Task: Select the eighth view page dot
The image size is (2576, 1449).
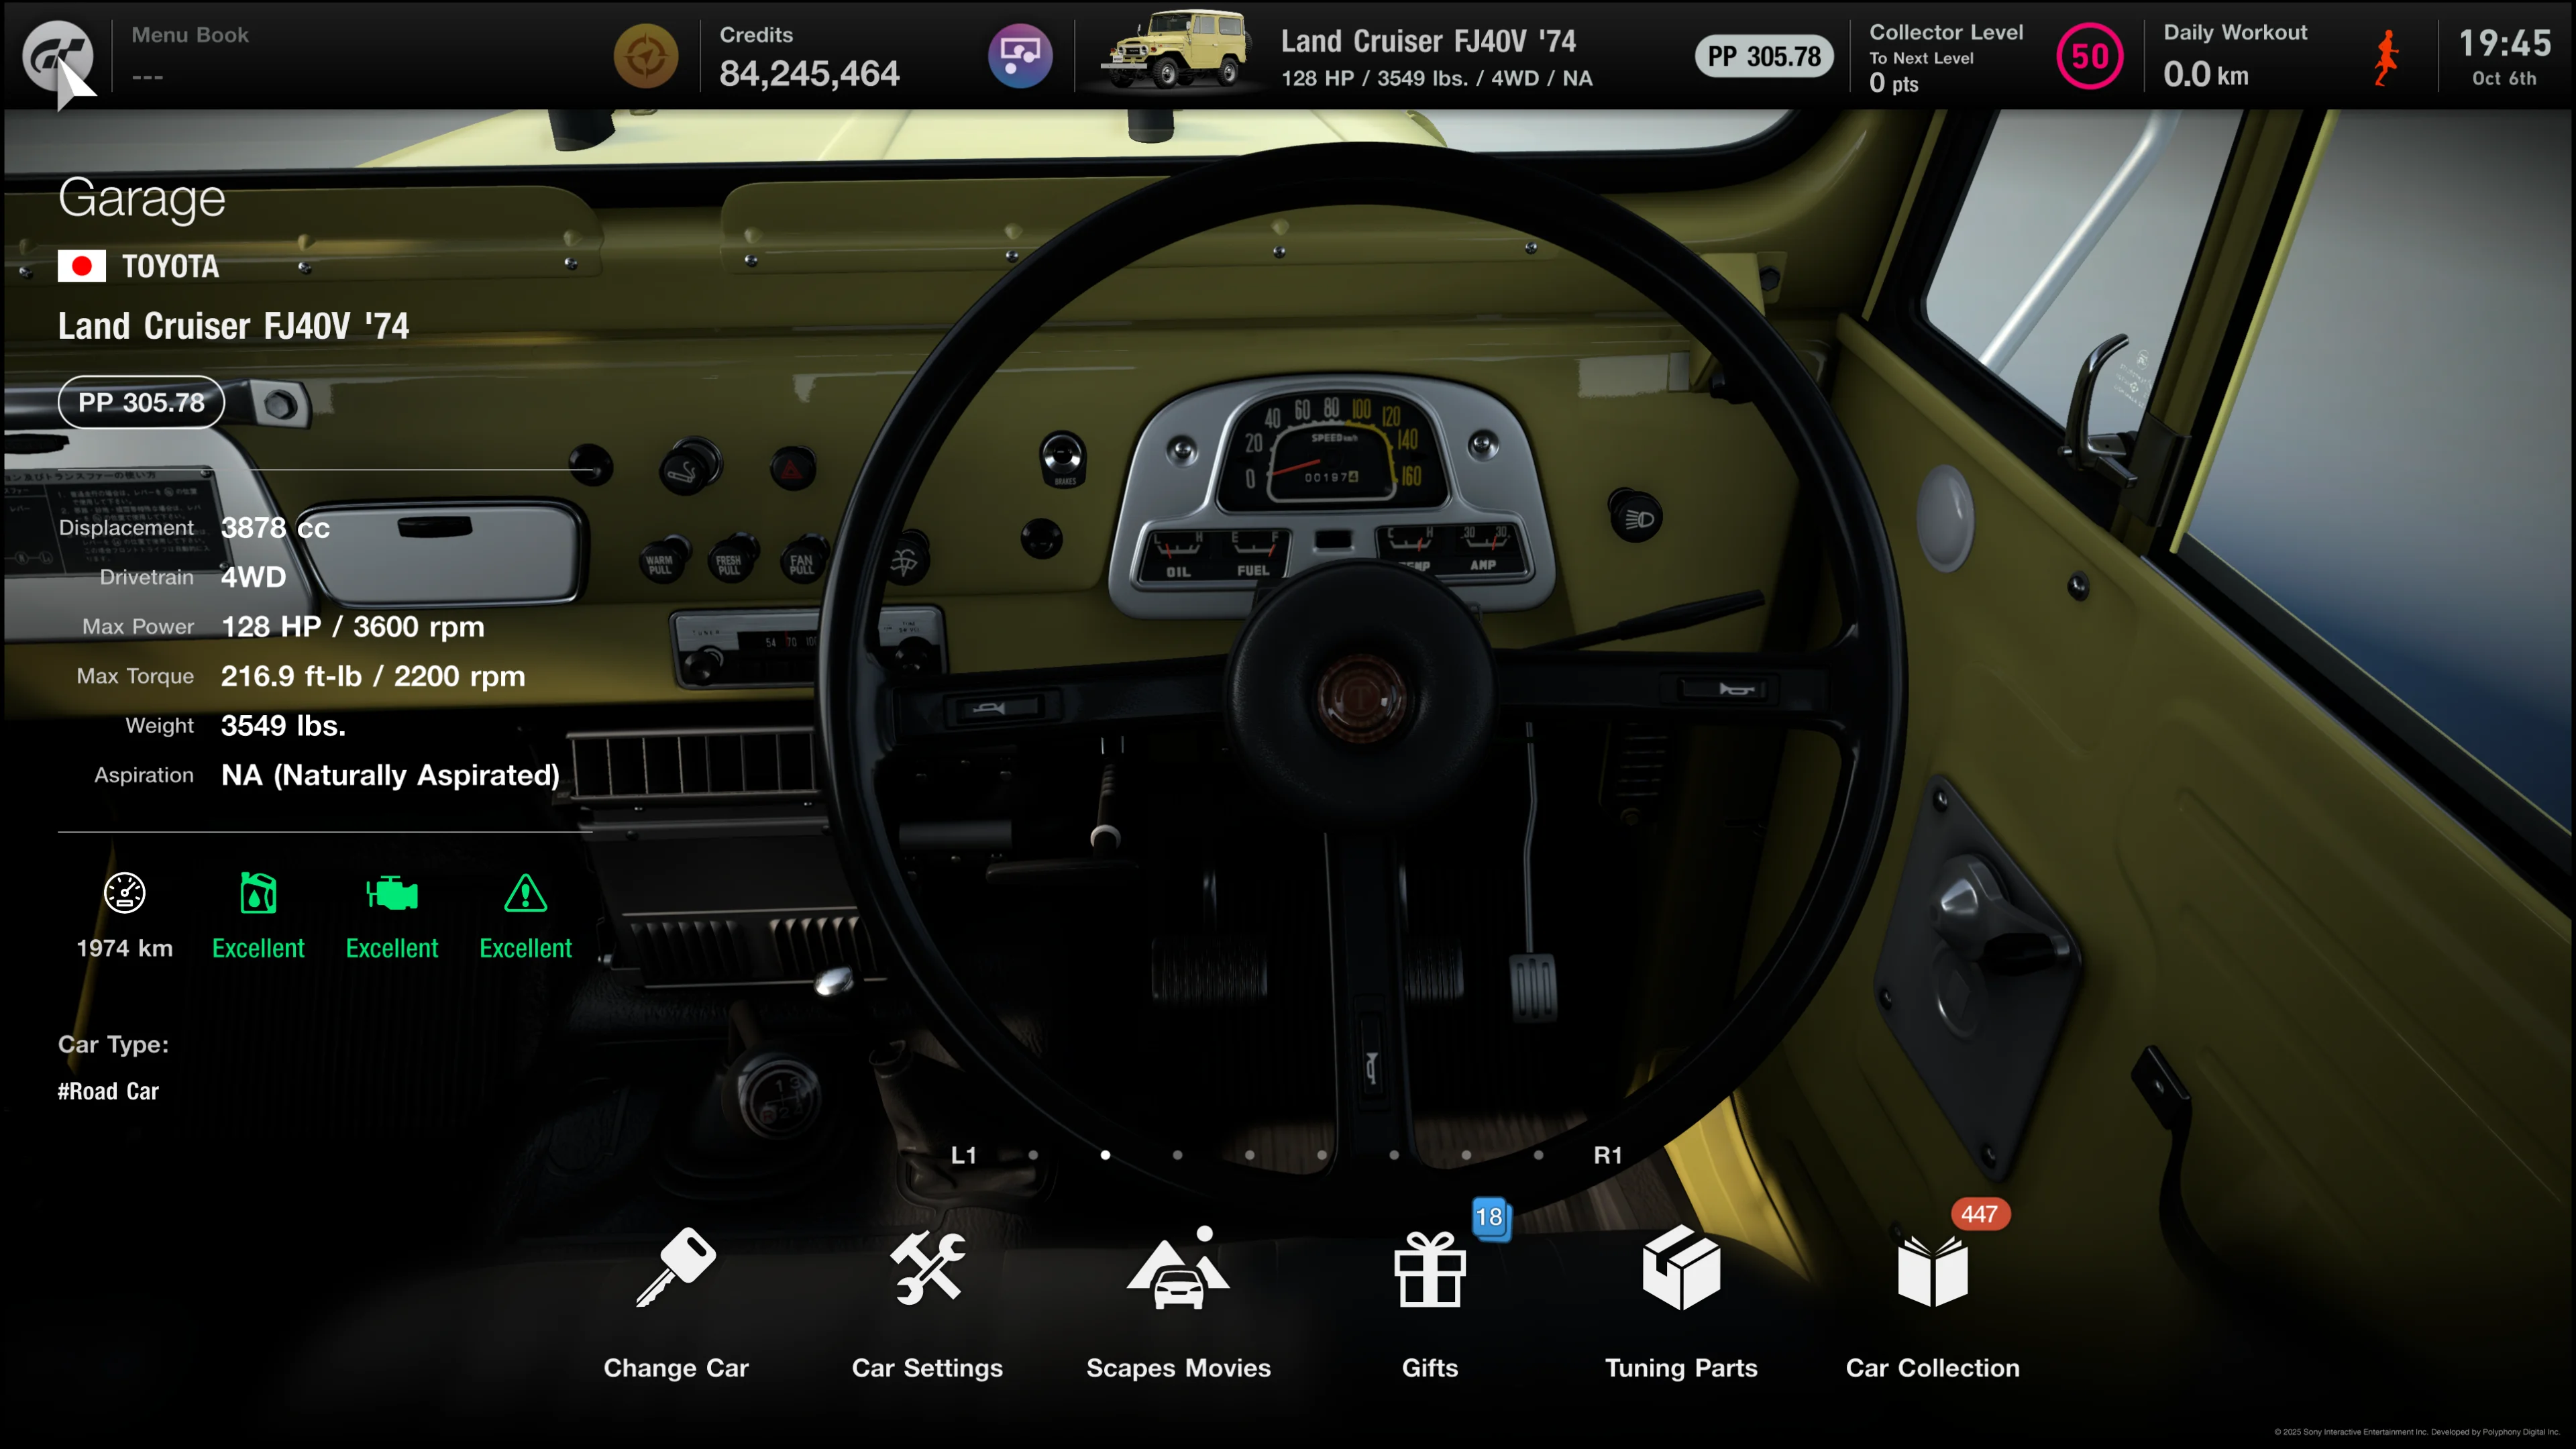Action: point(1538,1155)
